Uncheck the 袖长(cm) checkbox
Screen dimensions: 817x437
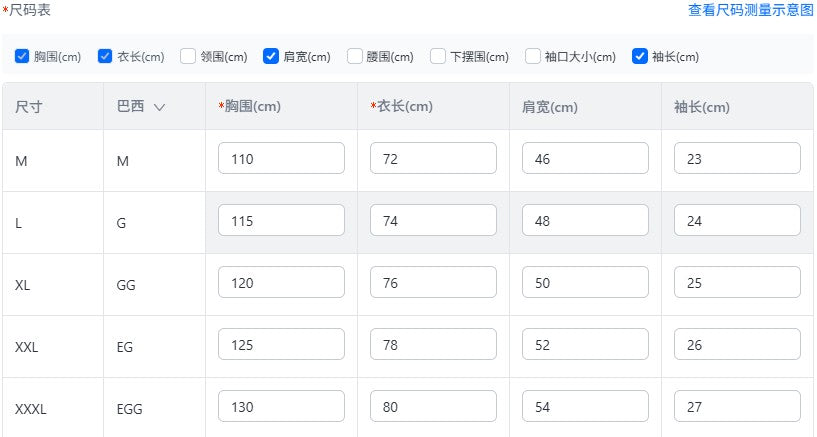pyautogui.click(x=640, y=57)
